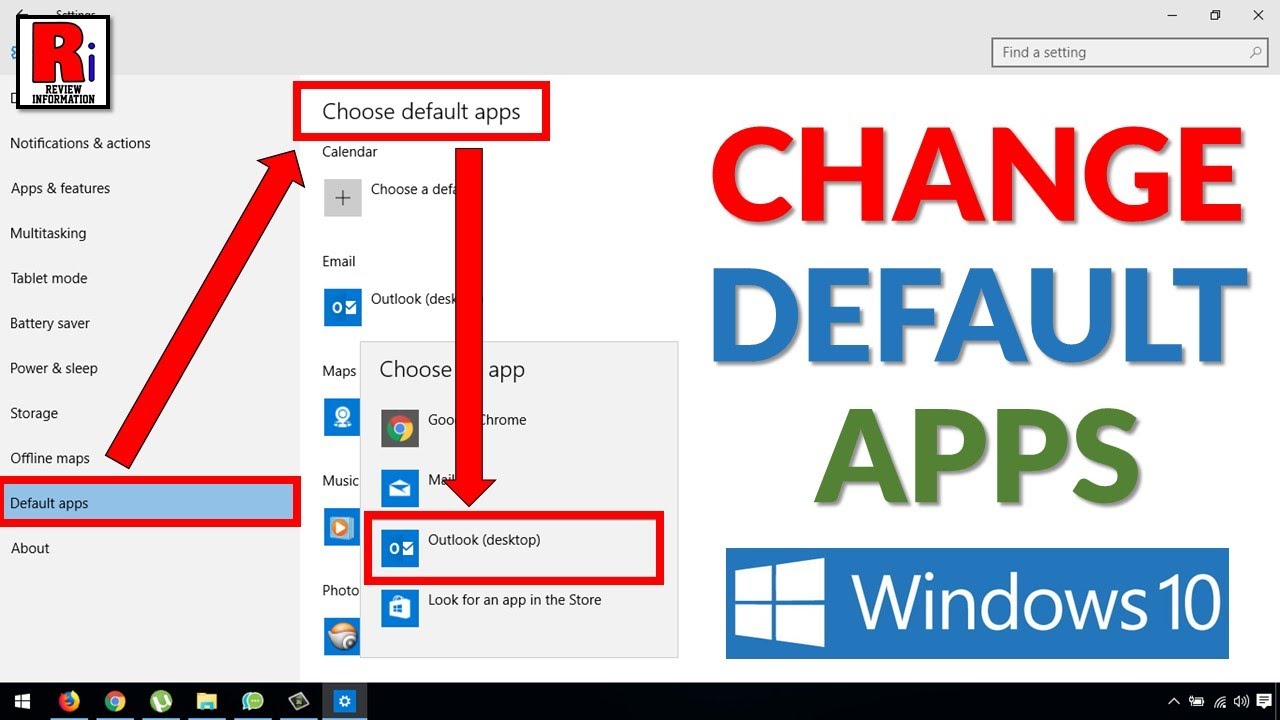Image resolution: width=1280 pixels, height=720 pixels.
Task: Launch Google Chrome from the taskbar
Action: (x=115, y=701)
